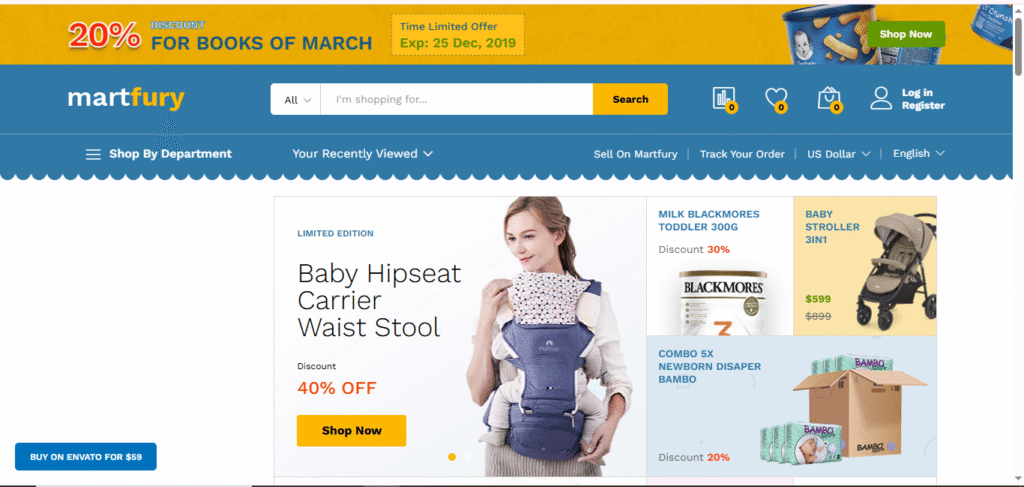Open Track Your Order
This screenshot has height=487, width=1024.
(x=742, y=154)
